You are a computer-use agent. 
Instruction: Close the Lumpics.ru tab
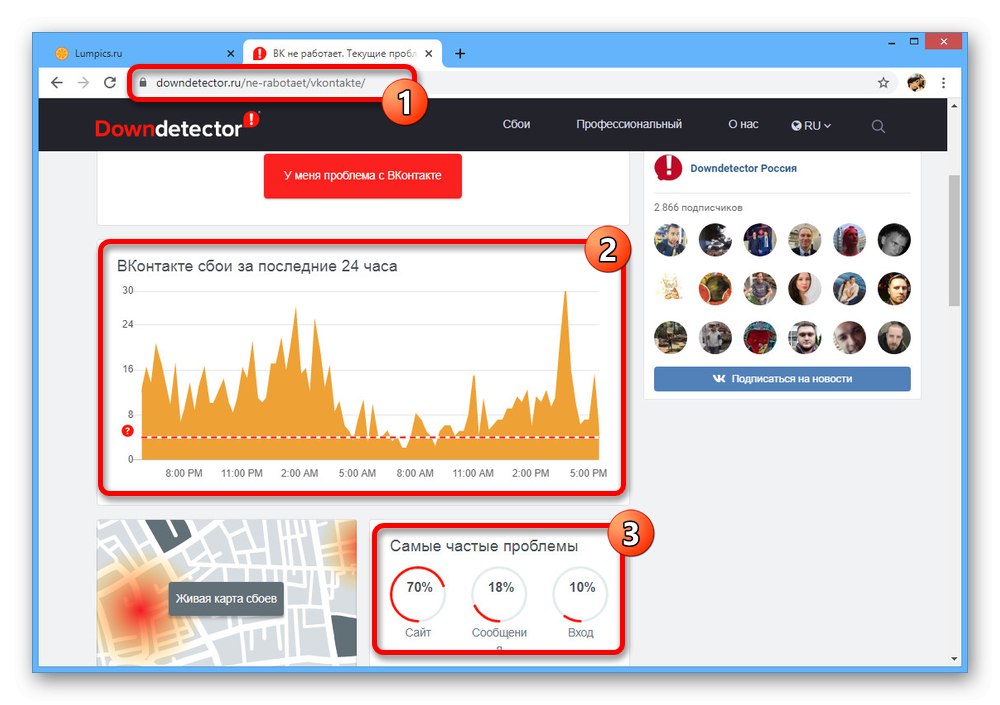230,54
